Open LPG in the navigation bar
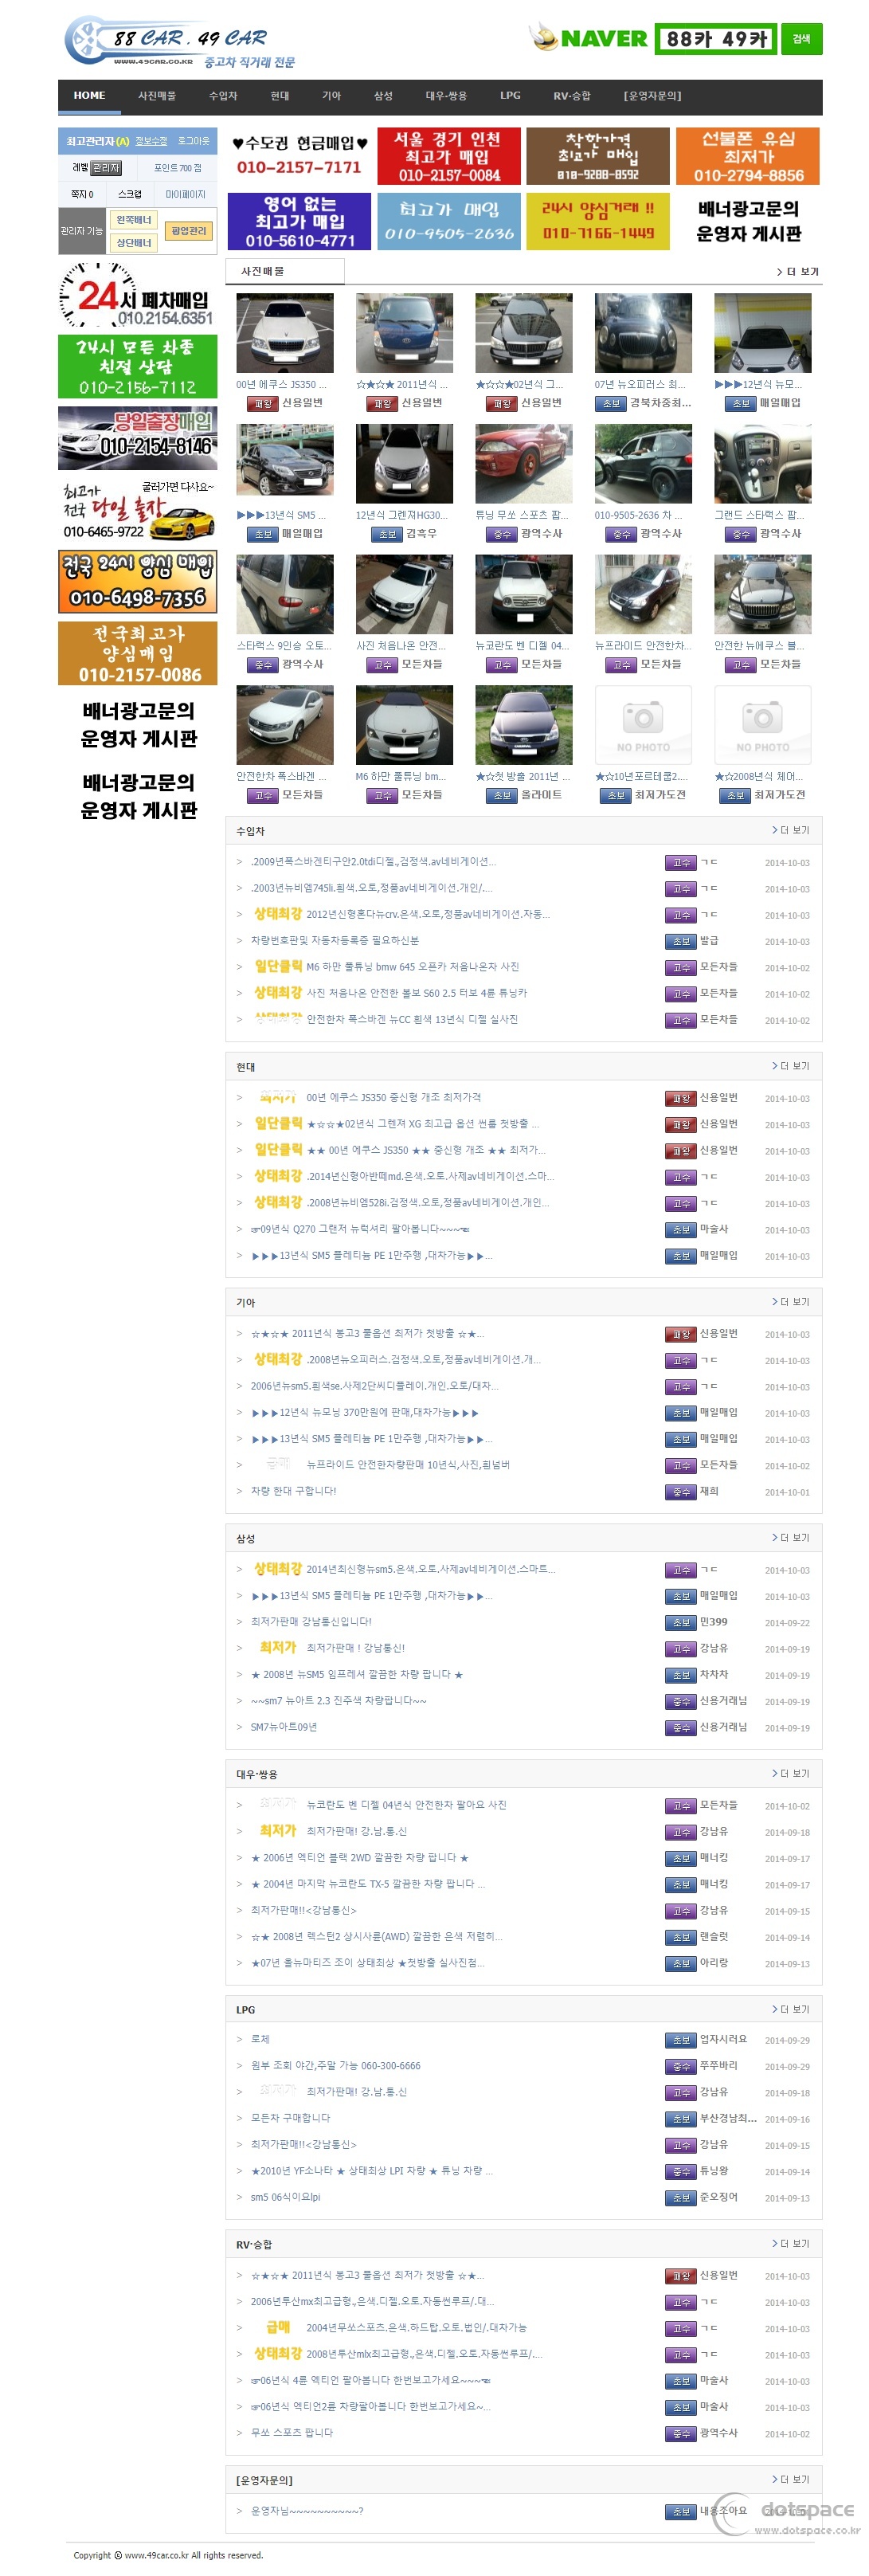 click(x=510, y=96)
